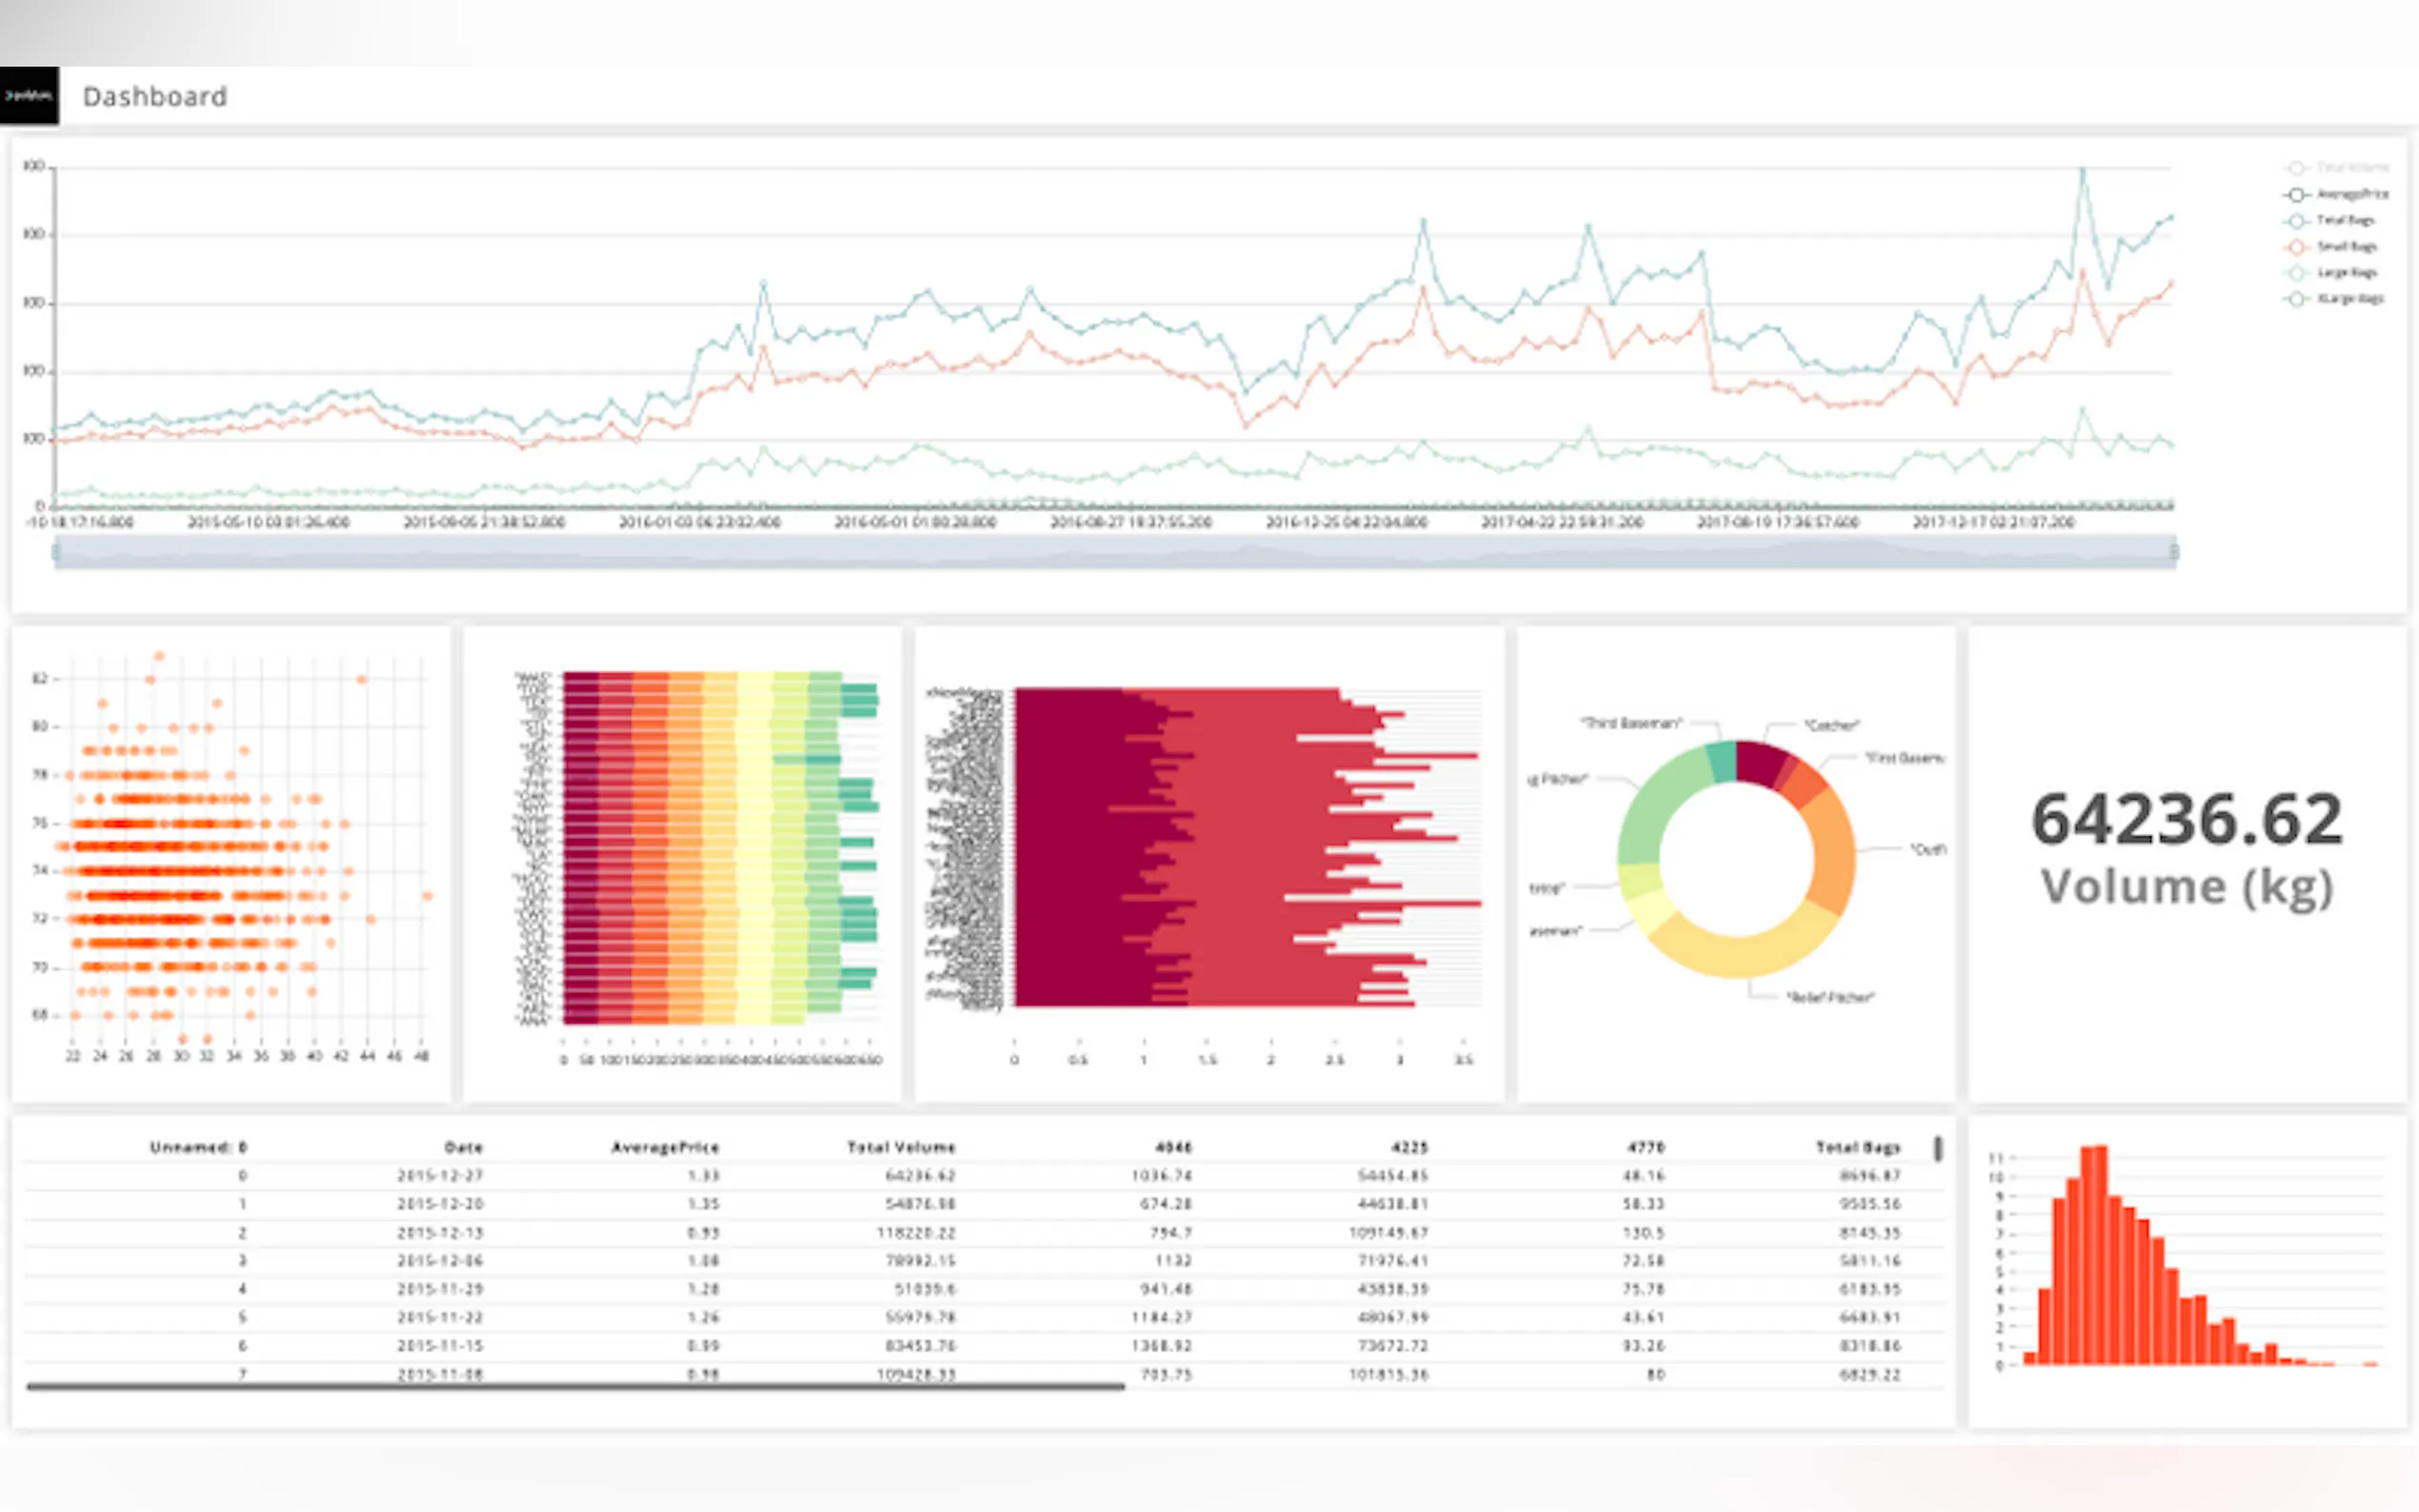2419x1512 pixels.
Task: Hide the Total Bags legend series
Action: (x=2296, y=221)
